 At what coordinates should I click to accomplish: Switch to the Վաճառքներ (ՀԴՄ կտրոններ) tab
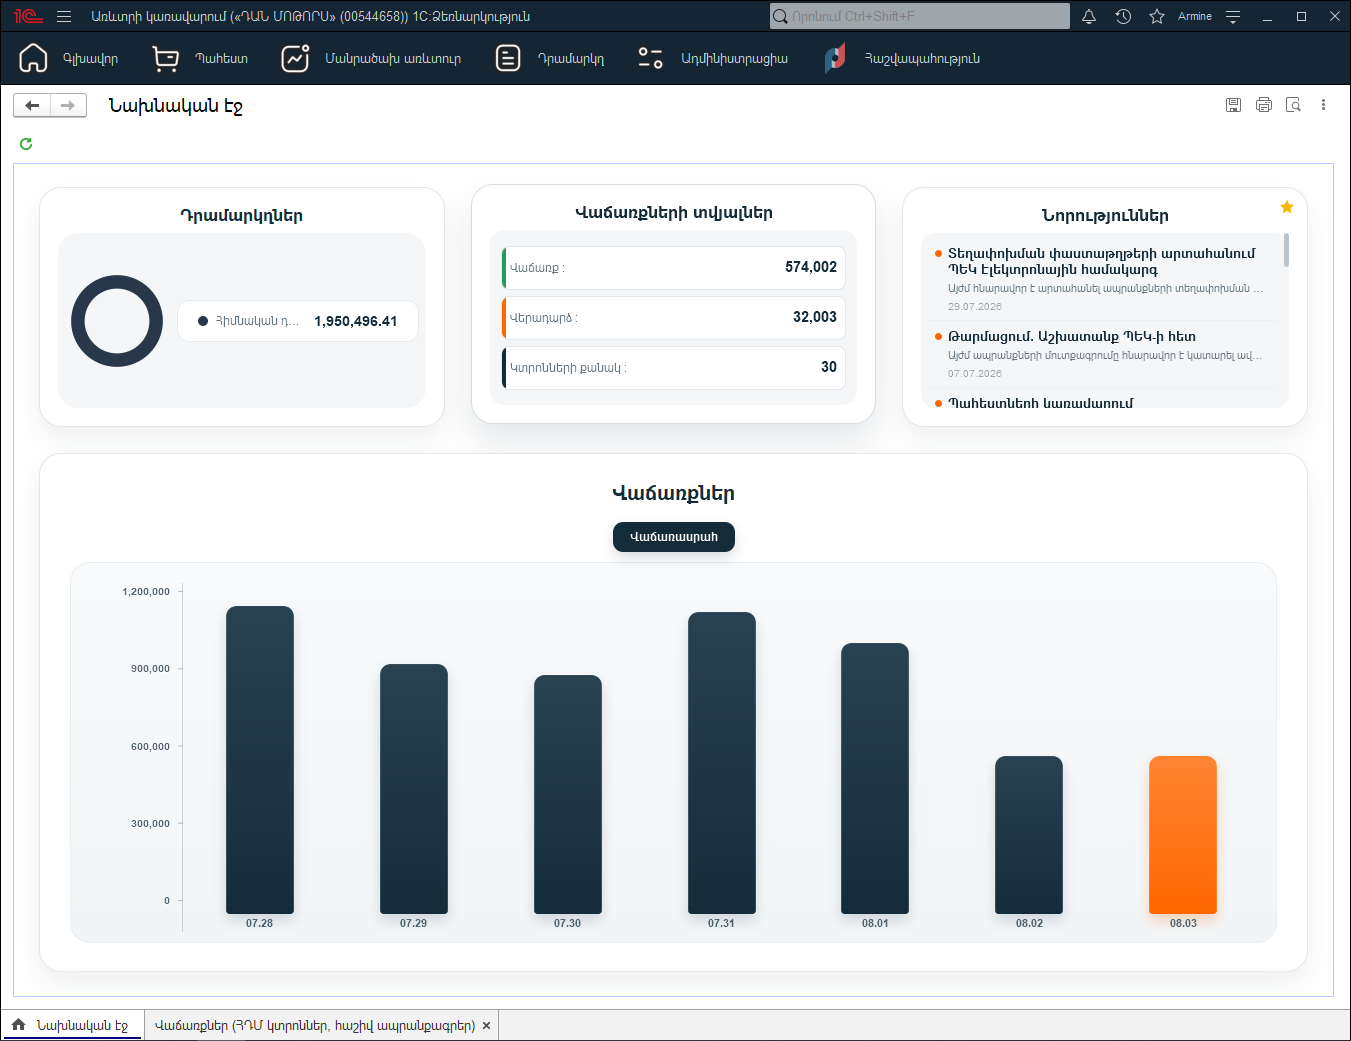tap(315, 1025)
